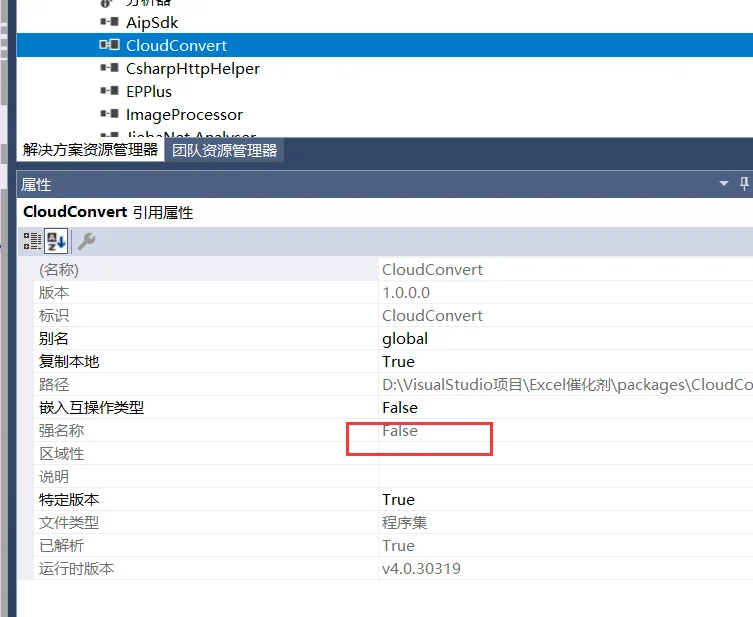Click the 路径 value D:\VisualStudio项目
Screen dimensions: 753x617
pos(567,385)
